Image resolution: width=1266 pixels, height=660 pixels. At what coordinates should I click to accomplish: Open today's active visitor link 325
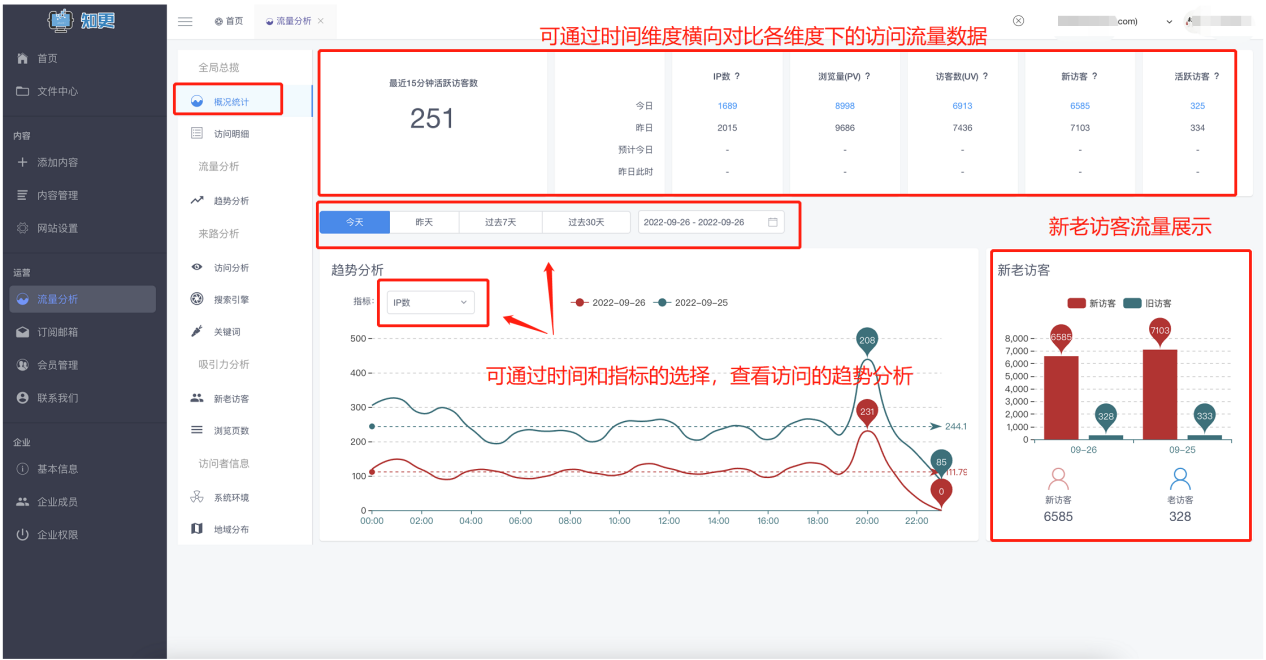click(1198, 106)
